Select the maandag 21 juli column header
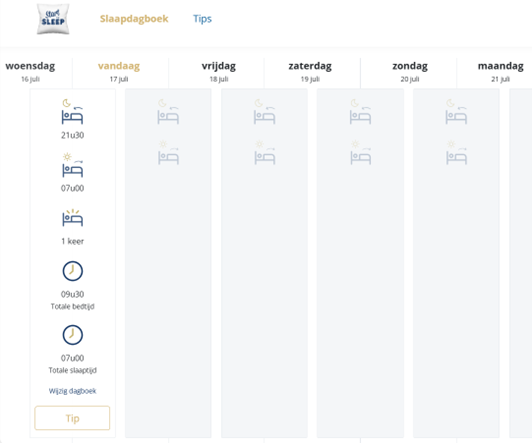This screenshot has width=532, height=443. [500, 72]
